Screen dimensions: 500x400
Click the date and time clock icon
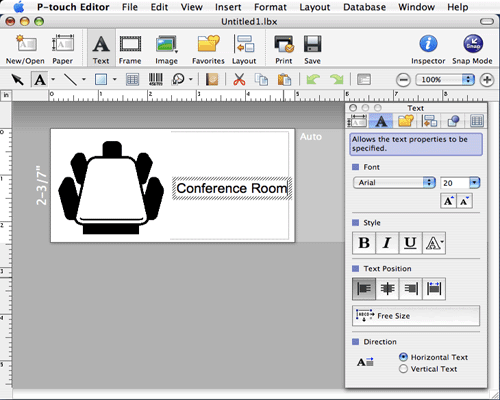coord(178,80)
